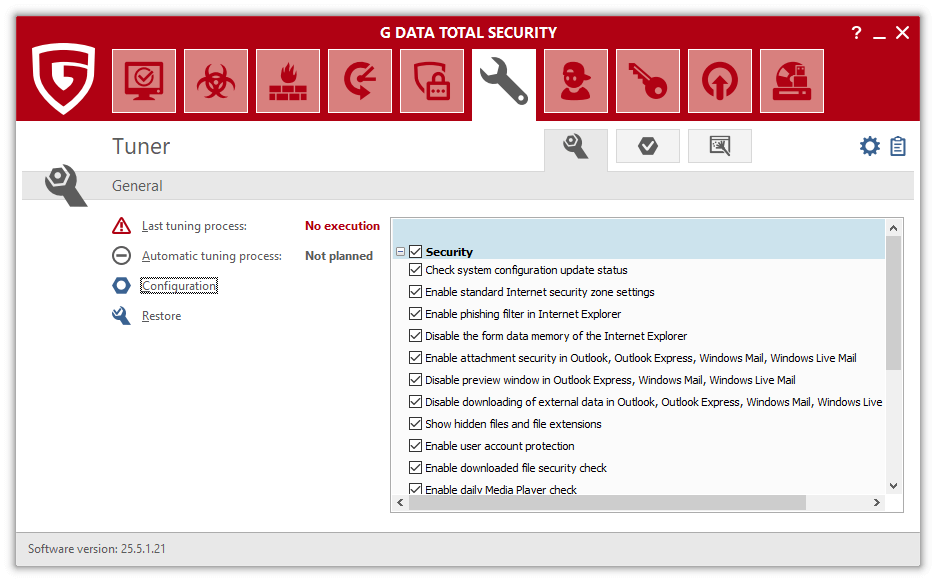Open the Firewall brick wall icon

coord(288,81)
